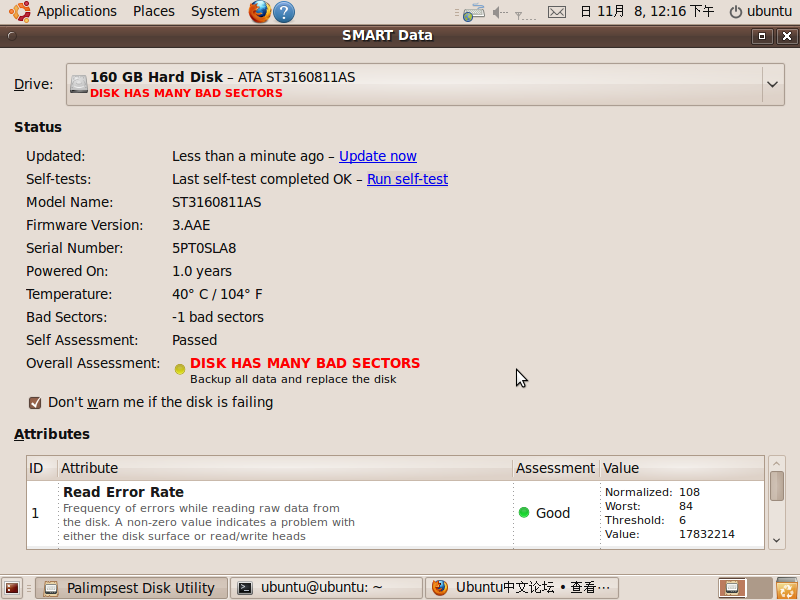Click the "1.0 years" powered on value

pos(202,271)
